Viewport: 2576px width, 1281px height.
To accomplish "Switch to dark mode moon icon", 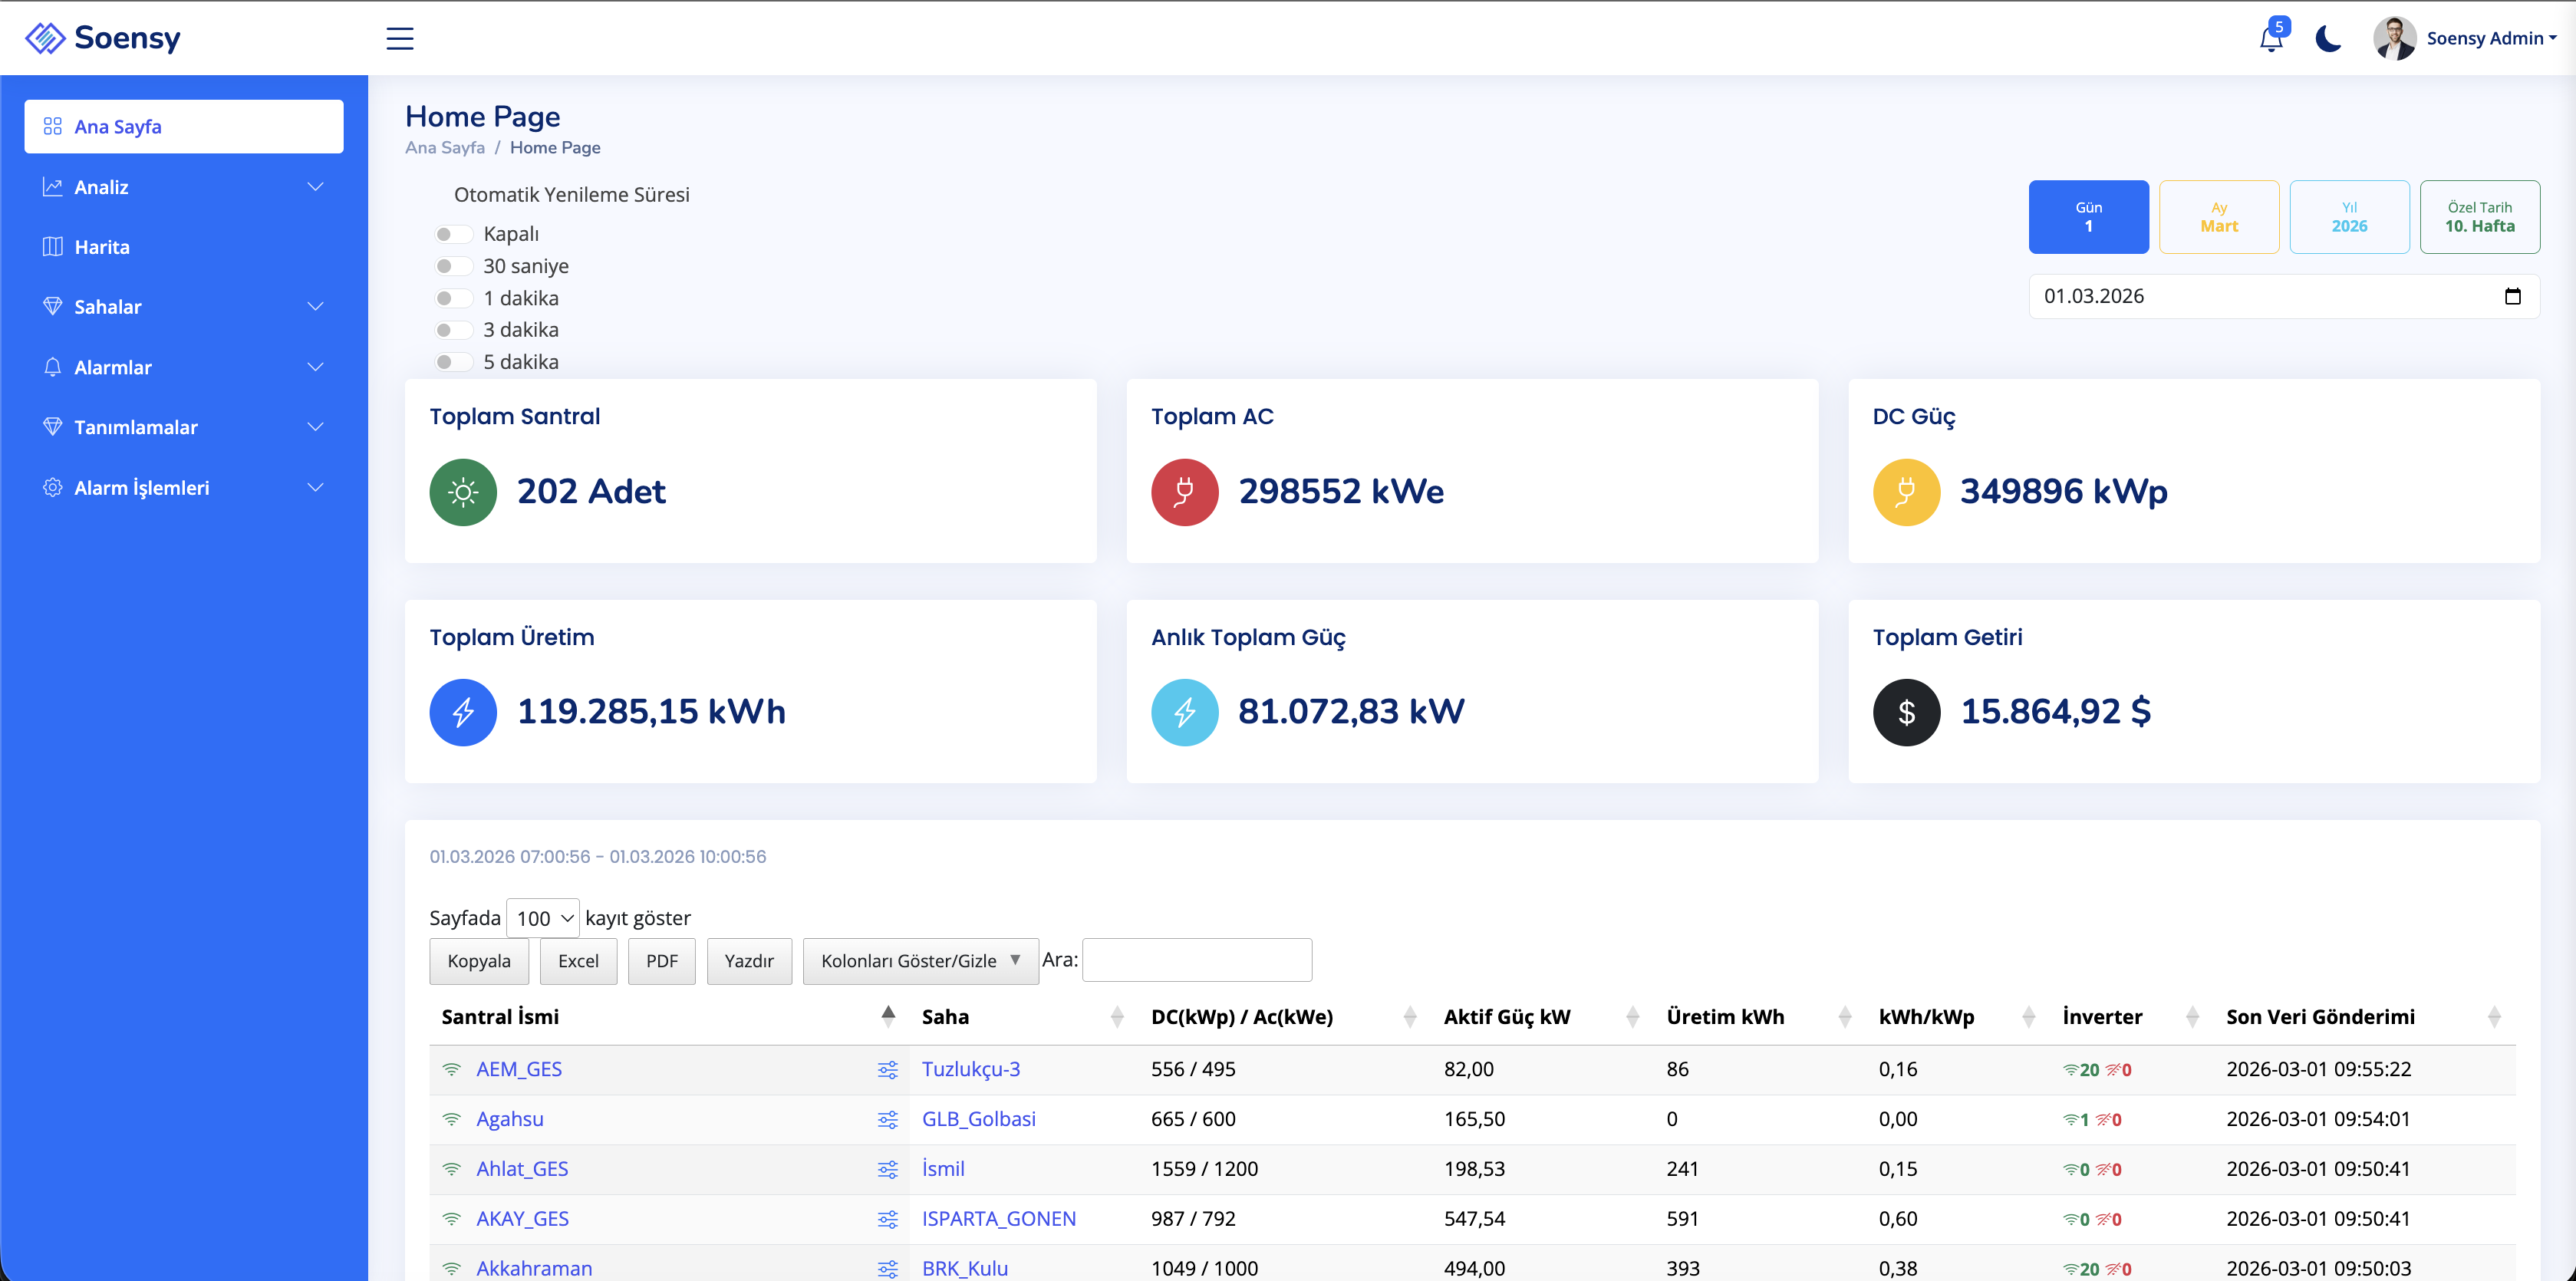I will [x=2328, y=39].
